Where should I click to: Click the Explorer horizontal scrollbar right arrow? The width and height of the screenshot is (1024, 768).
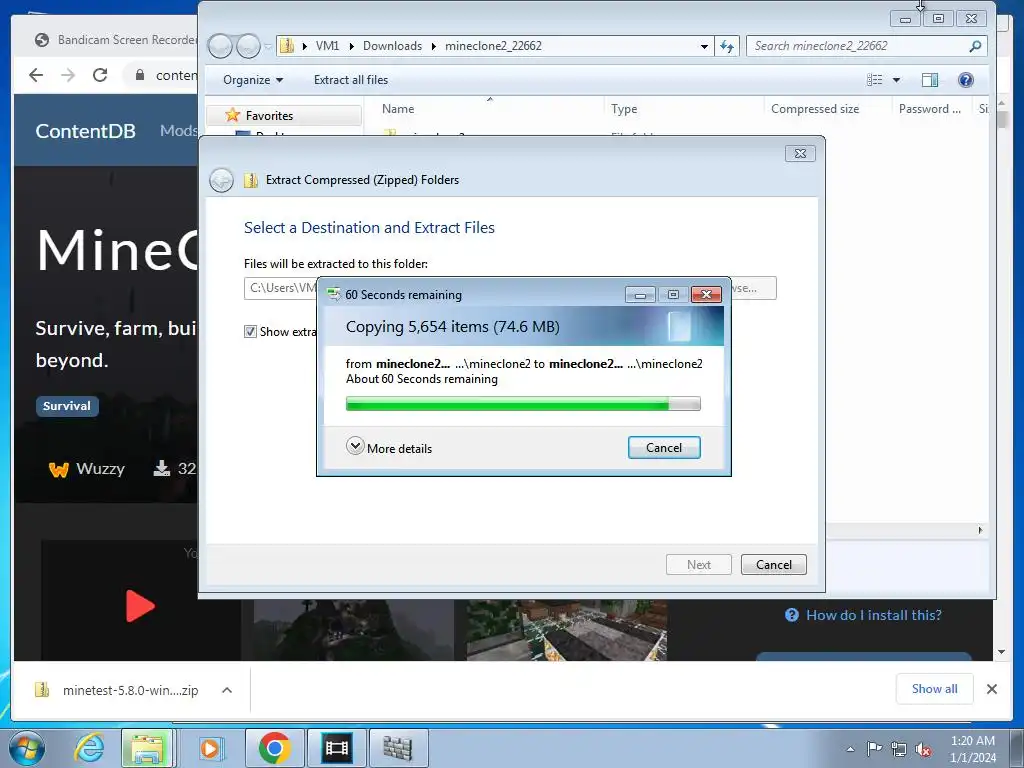[x=980, y=530]
